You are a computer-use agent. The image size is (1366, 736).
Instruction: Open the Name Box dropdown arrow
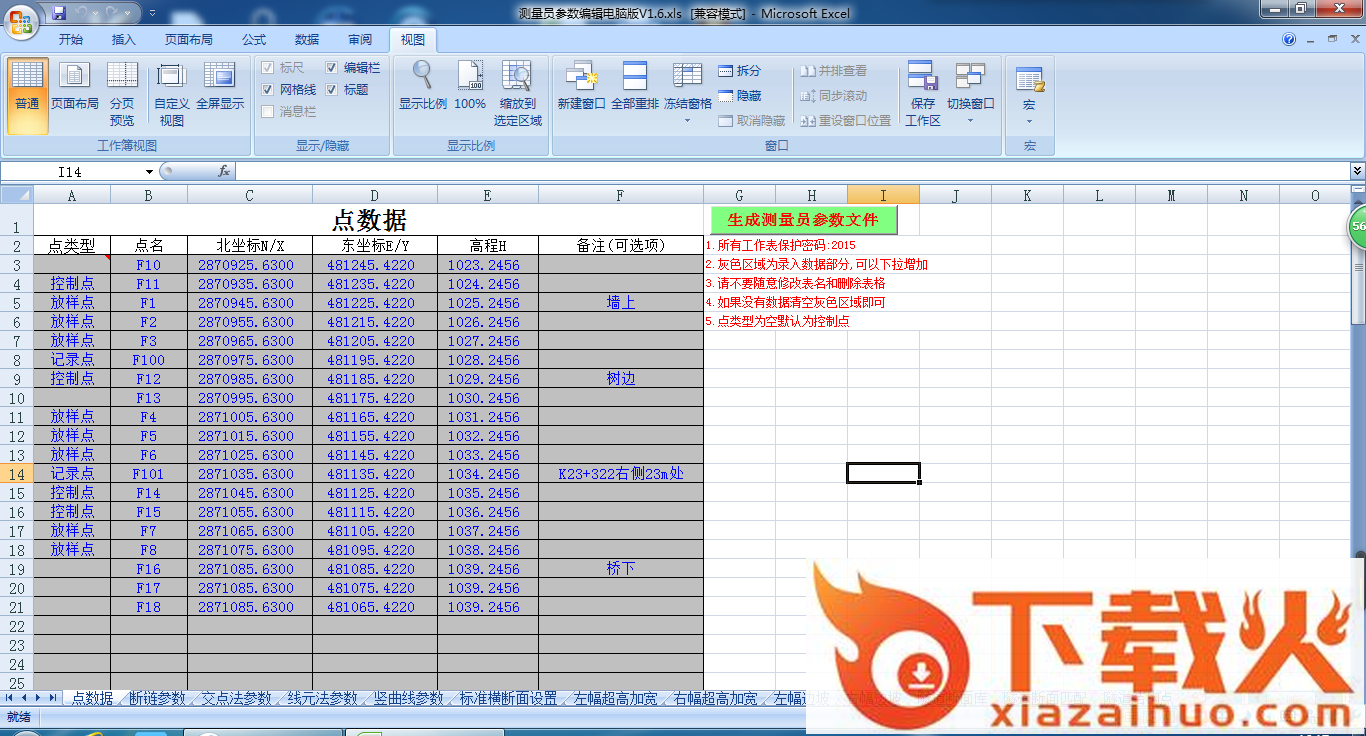coord(150,172)
